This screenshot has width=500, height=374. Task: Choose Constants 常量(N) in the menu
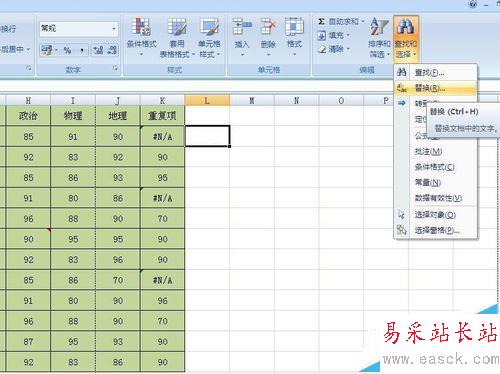436,183
